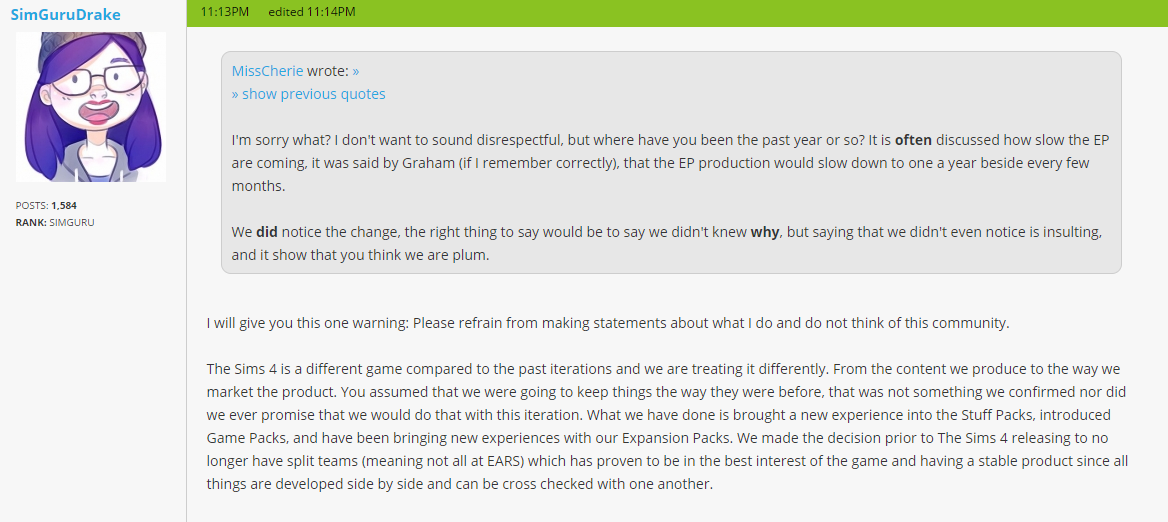Click the green post header bar
Screen dimensions: 1168x522
(677, 13)
